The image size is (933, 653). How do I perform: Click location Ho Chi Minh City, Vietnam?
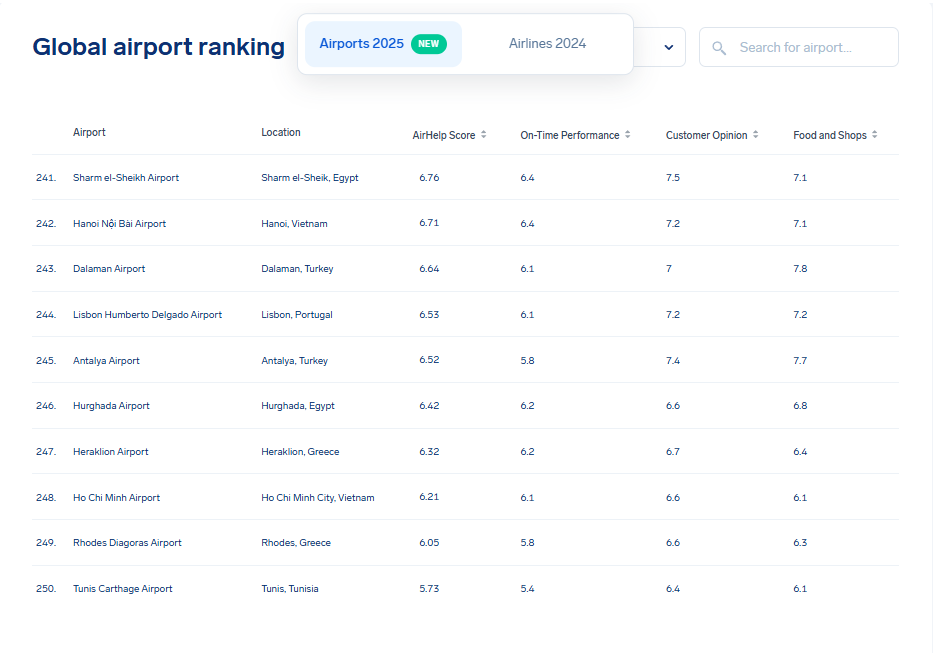coord(318,497)
